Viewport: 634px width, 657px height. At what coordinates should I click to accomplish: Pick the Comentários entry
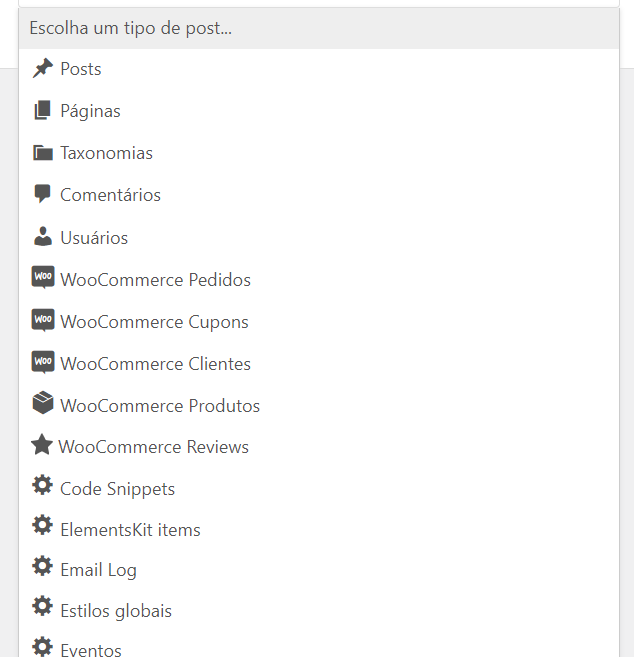point(319,195)
